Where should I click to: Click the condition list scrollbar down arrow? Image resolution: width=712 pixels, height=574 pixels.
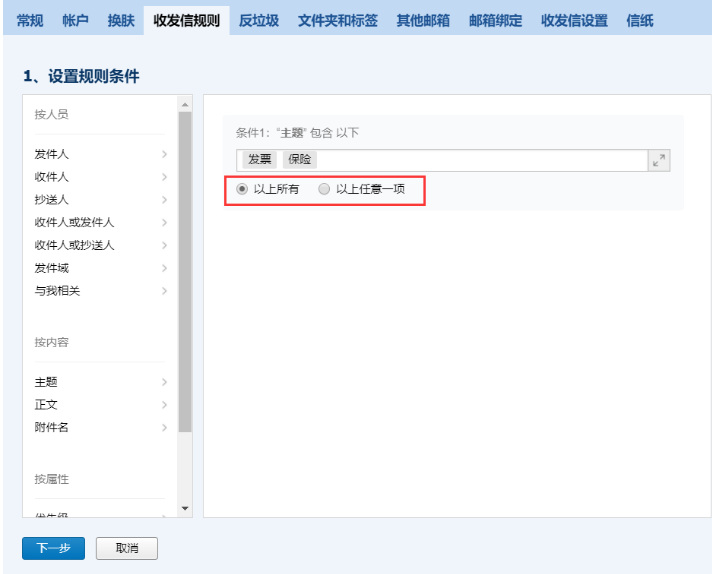click(184, 509)
